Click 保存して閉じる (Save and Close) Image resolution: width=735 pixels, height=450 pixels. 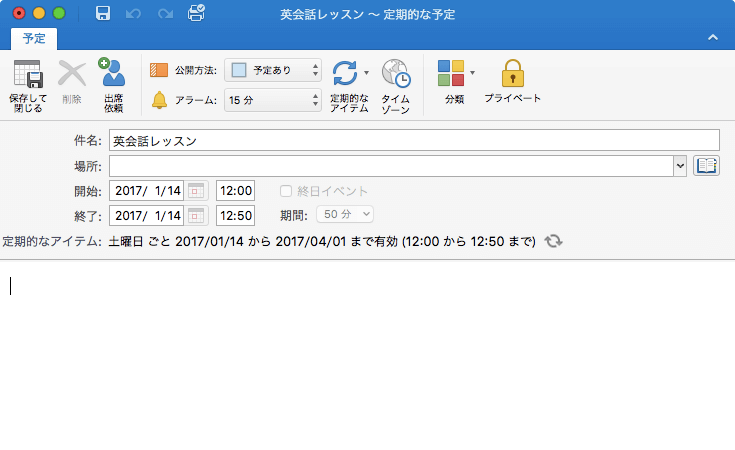tap(28, 86)
